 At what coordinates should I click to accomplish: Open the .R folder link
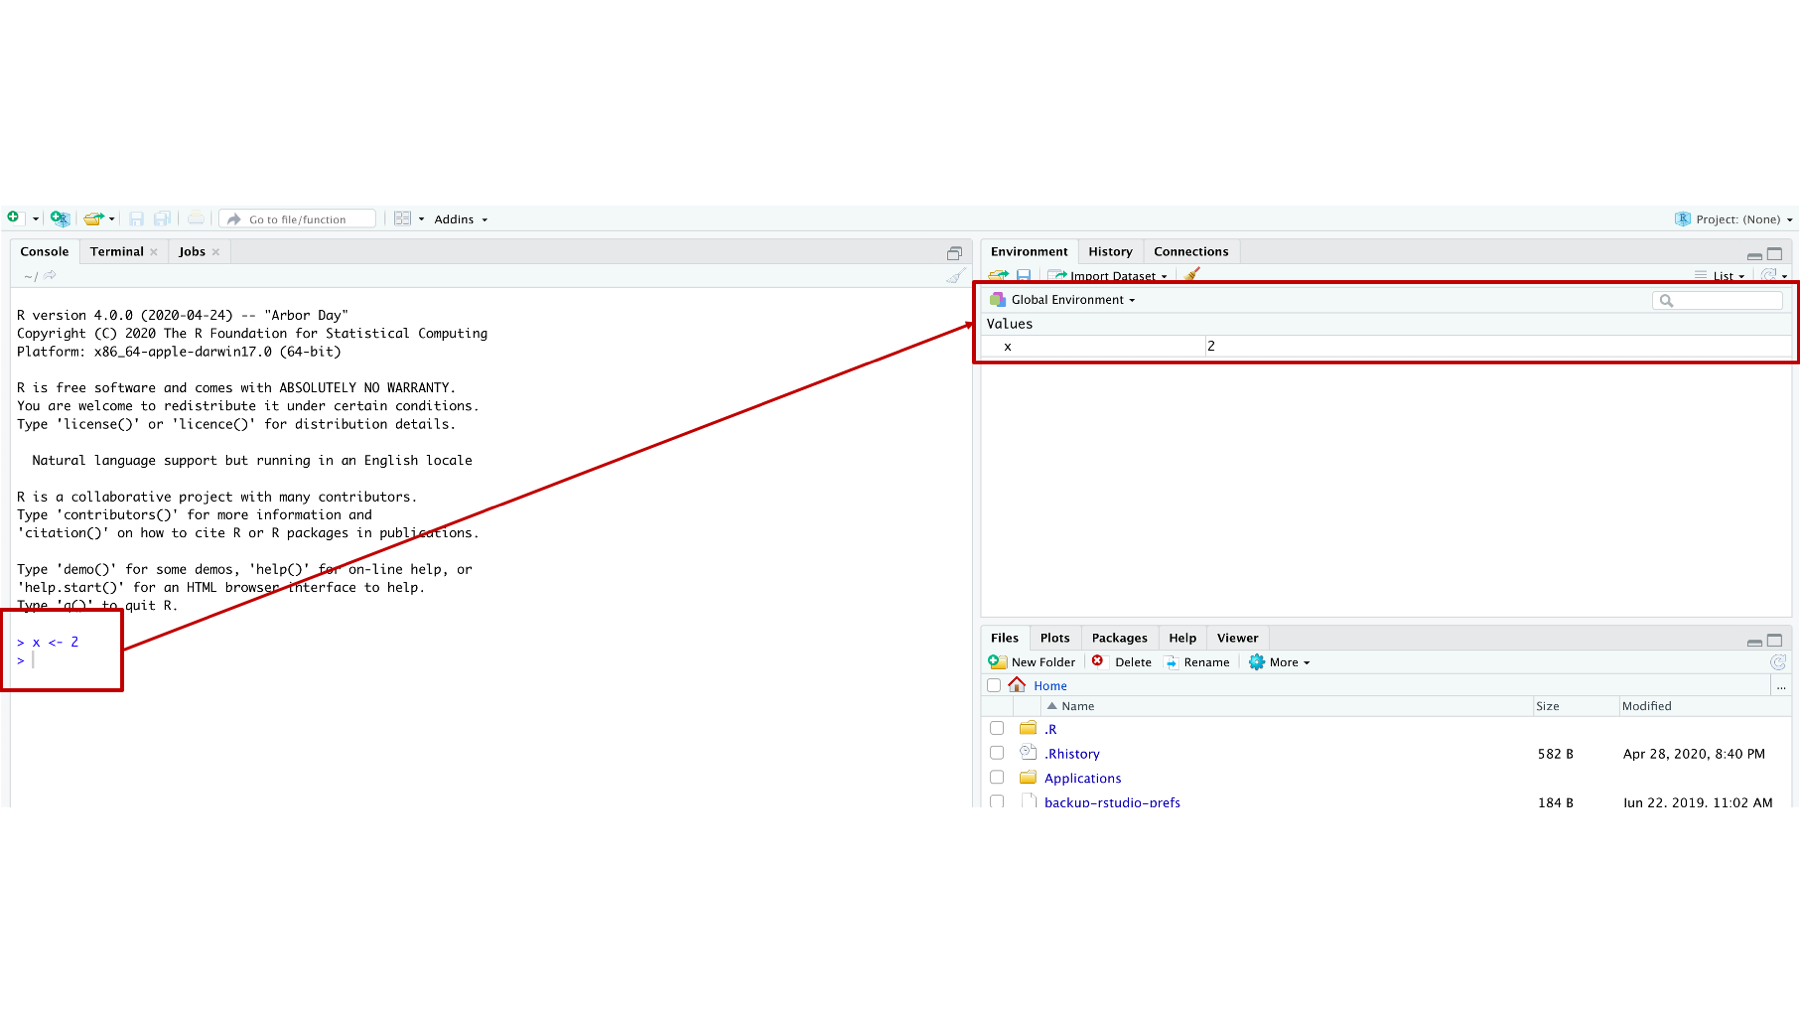pos(1050,730)
